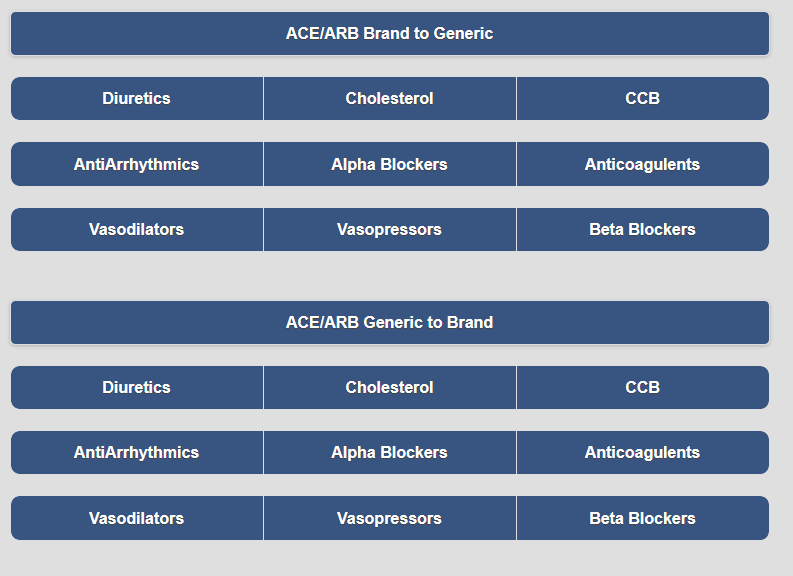This screenshot has width=793, height=576.
Task: Choose Cholesterol under Generic to Brand
Action: tap(389, 387)
